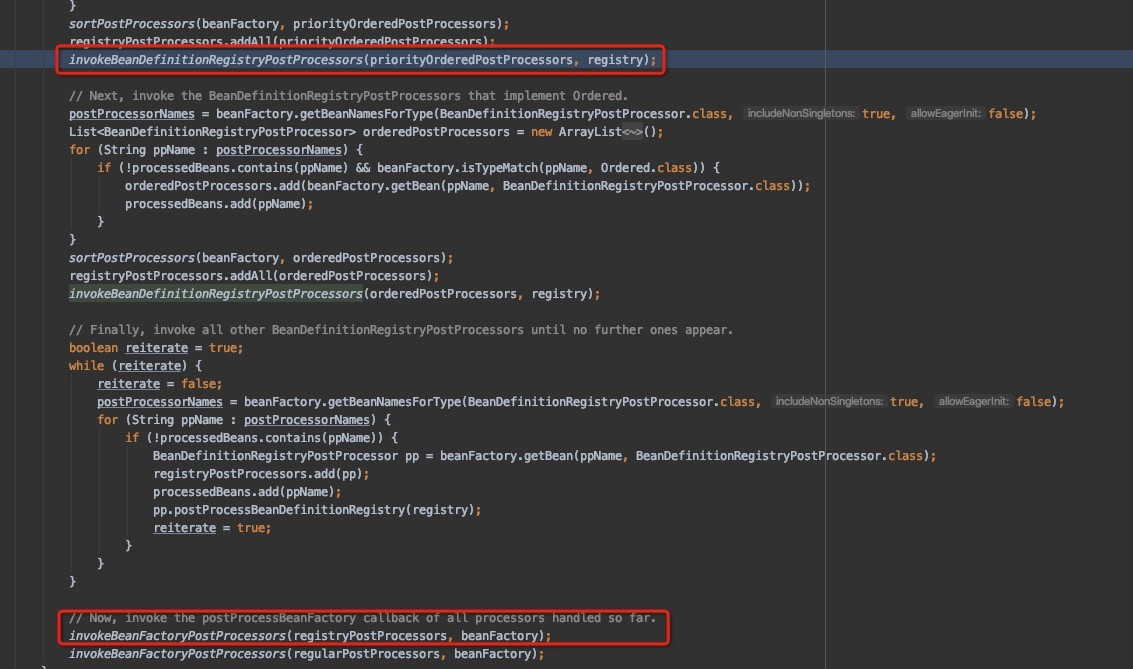This screenshot has height=669, width=1133.
Task: Click "if (!processedBeans.contains(ppName)) {" line
Action: (262, 438)
